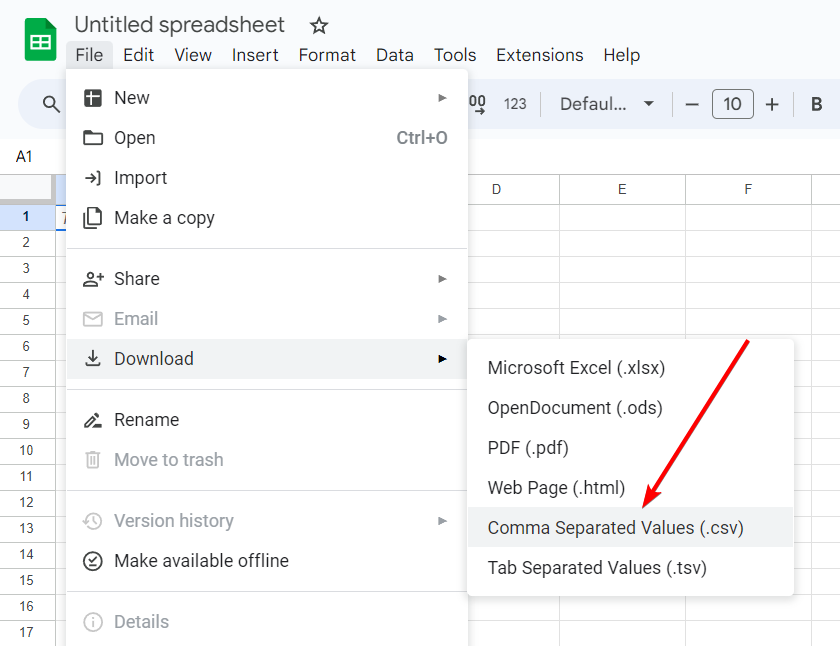Open the Default font dropdown
The height and width of the screenshot is (646, 840).
[606, 104]
